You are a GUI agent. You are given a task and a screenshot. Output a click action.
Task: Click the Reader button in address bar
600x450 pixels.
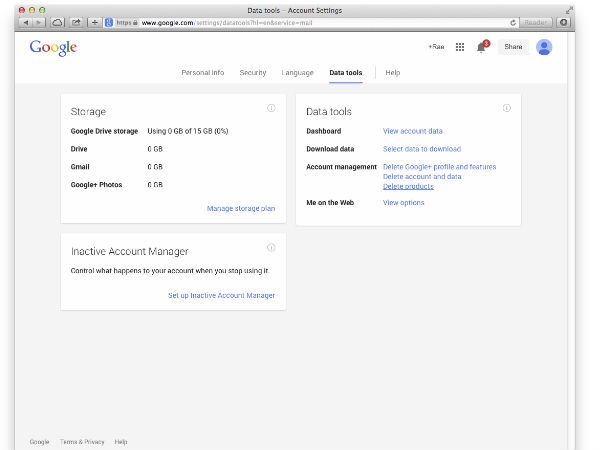[x=535, y=23]
